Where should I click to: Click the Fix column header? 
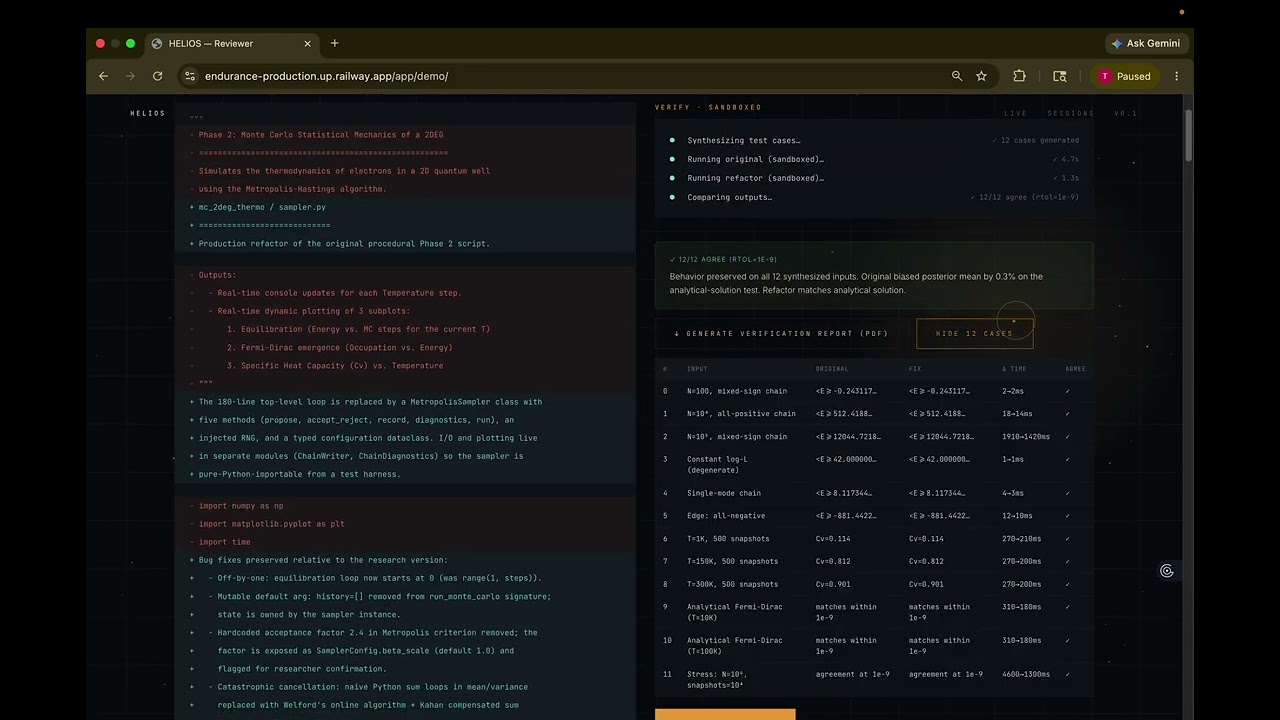pyautogui.click(x=915, y=368)
